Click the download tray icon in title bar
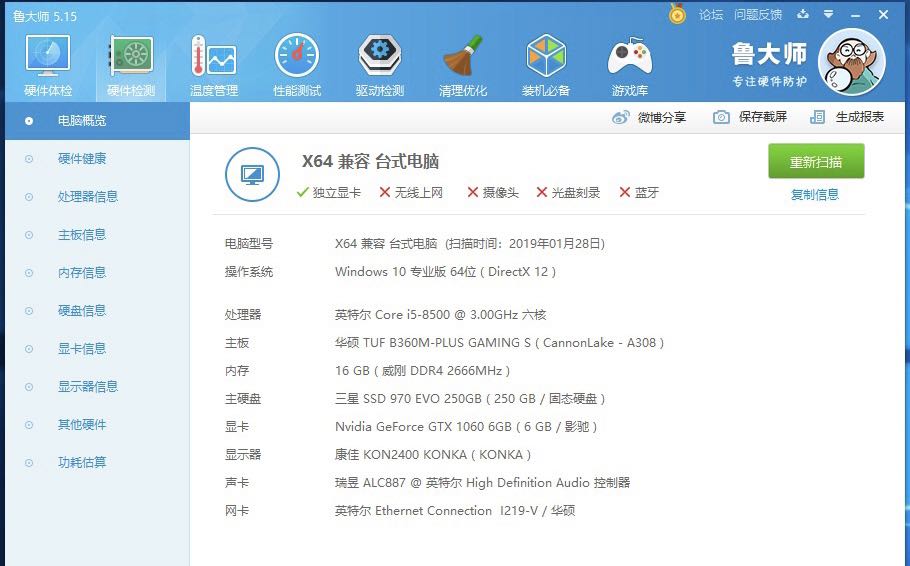The height and width of the screenshot is (566, 910). pos(803,15)
